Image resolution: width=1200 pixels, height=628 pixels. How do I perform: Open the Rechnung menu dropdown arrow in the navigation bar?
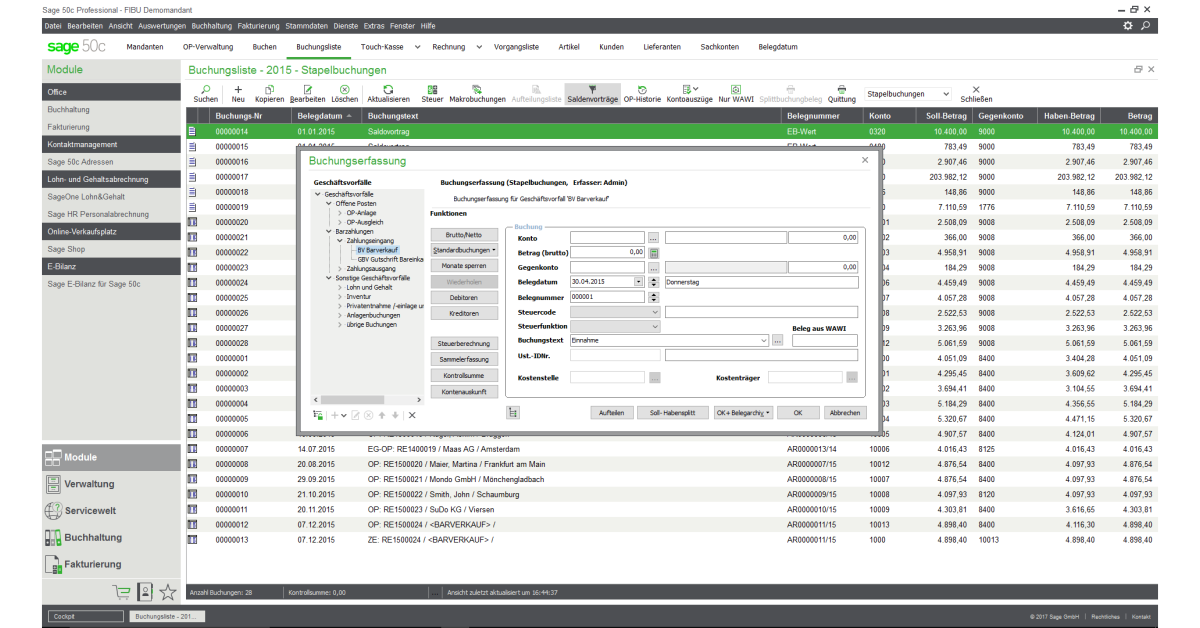480,47
